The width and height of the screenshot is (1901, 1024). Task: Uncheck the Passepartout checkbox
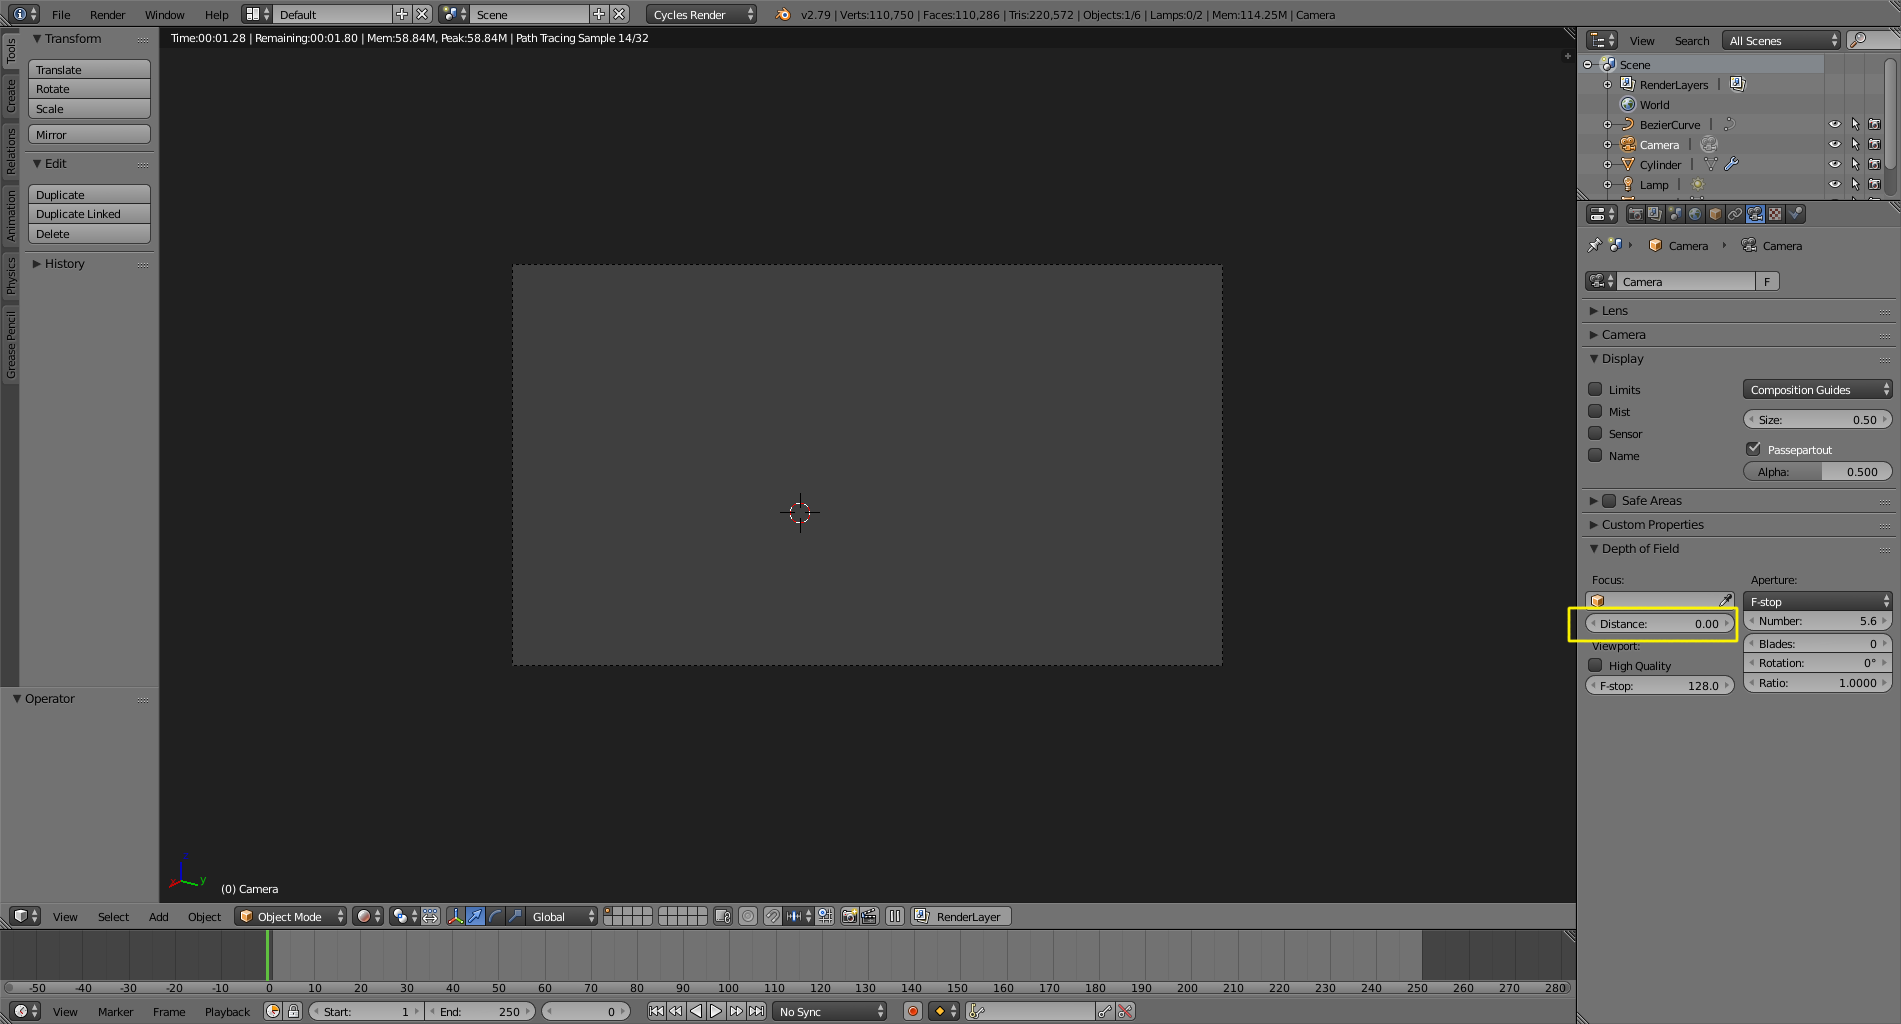(x=1753, y=449)
